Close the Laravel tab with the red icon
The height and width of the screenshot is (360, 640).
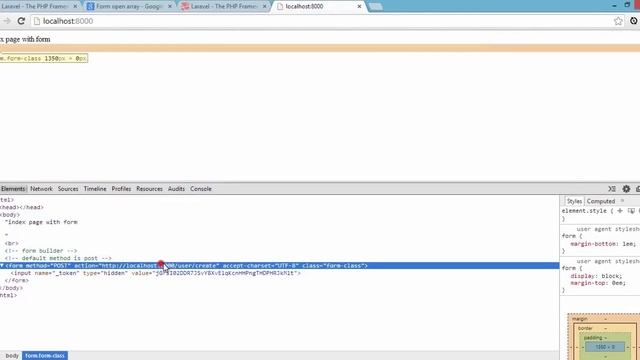[264, 7]
